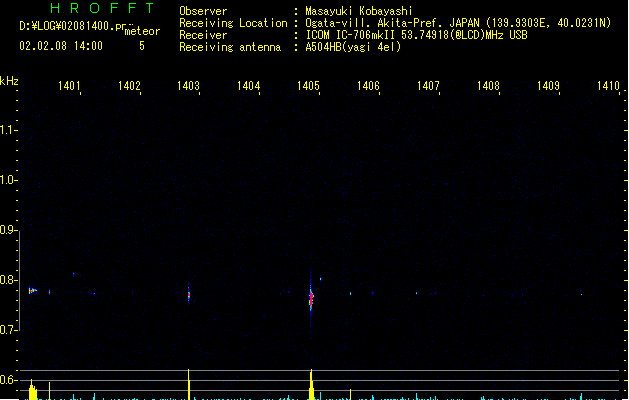Screen dimensions: 629x400
Task: Click the 'meteor' count label
Action: 142,31
